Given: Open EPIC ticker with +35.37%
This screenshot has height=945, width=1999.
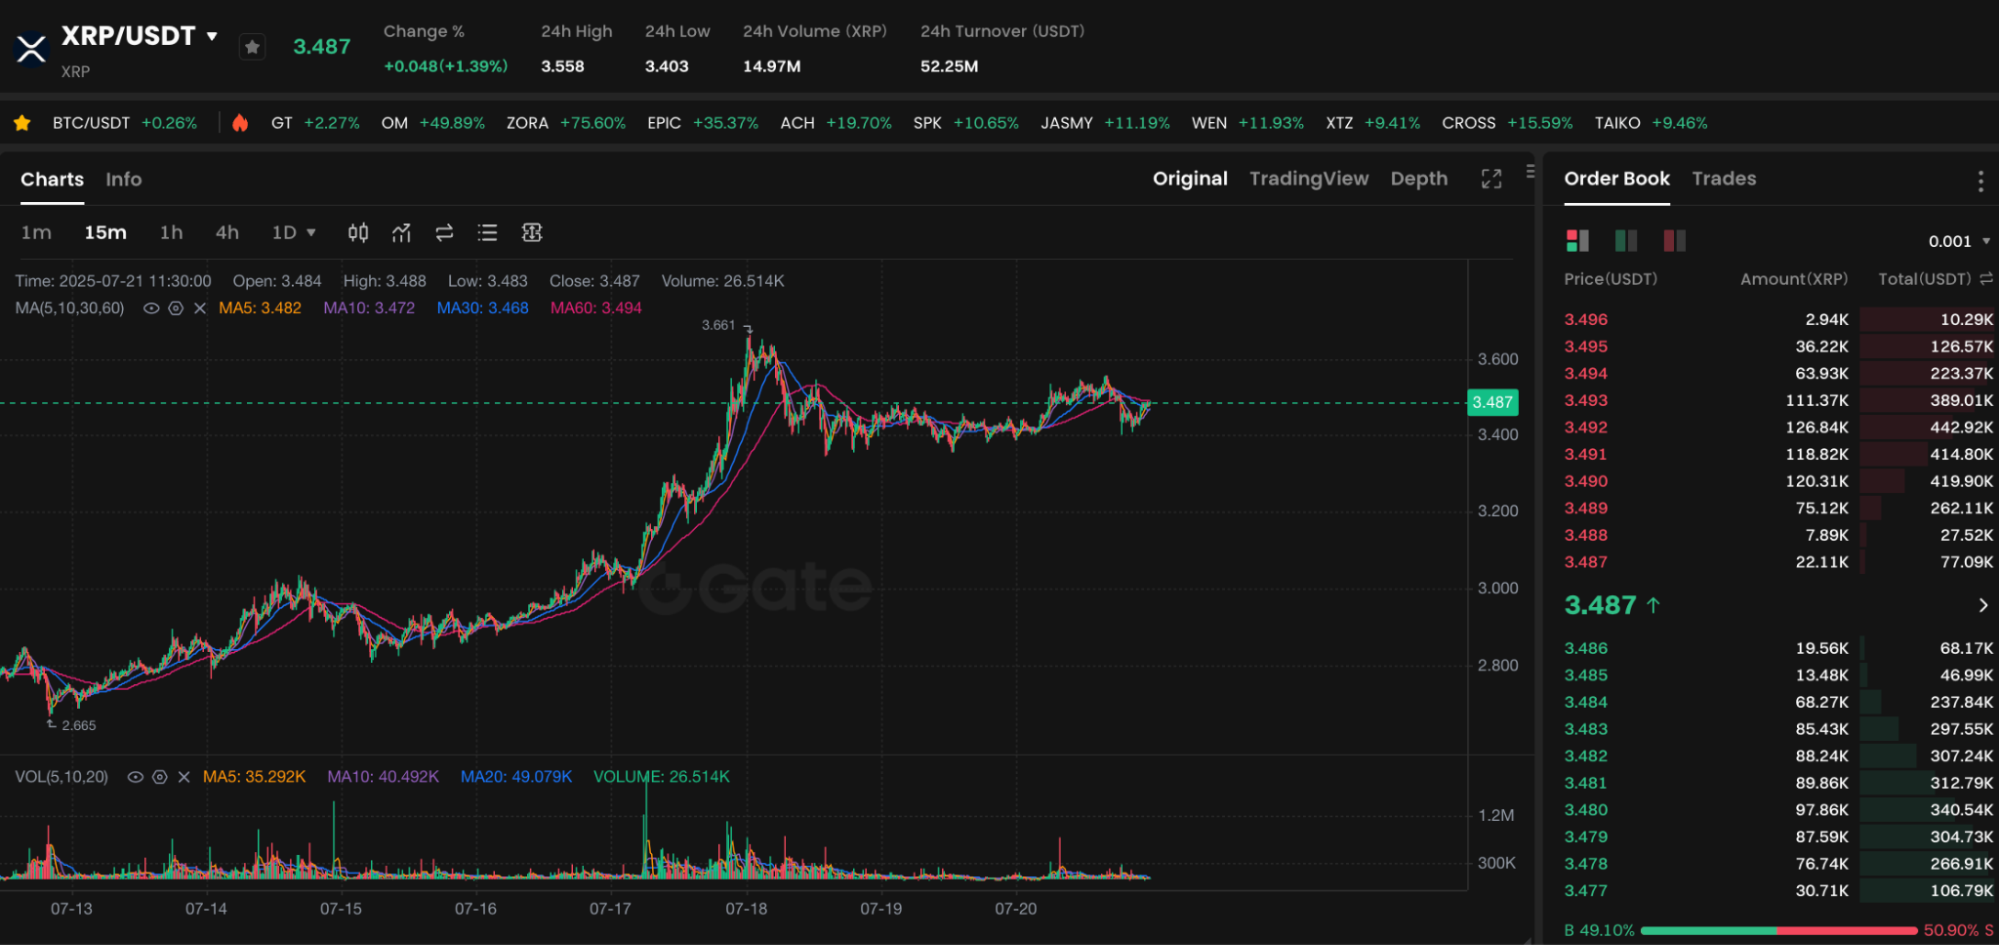Looking at the screenshot, I should (702, 123).
